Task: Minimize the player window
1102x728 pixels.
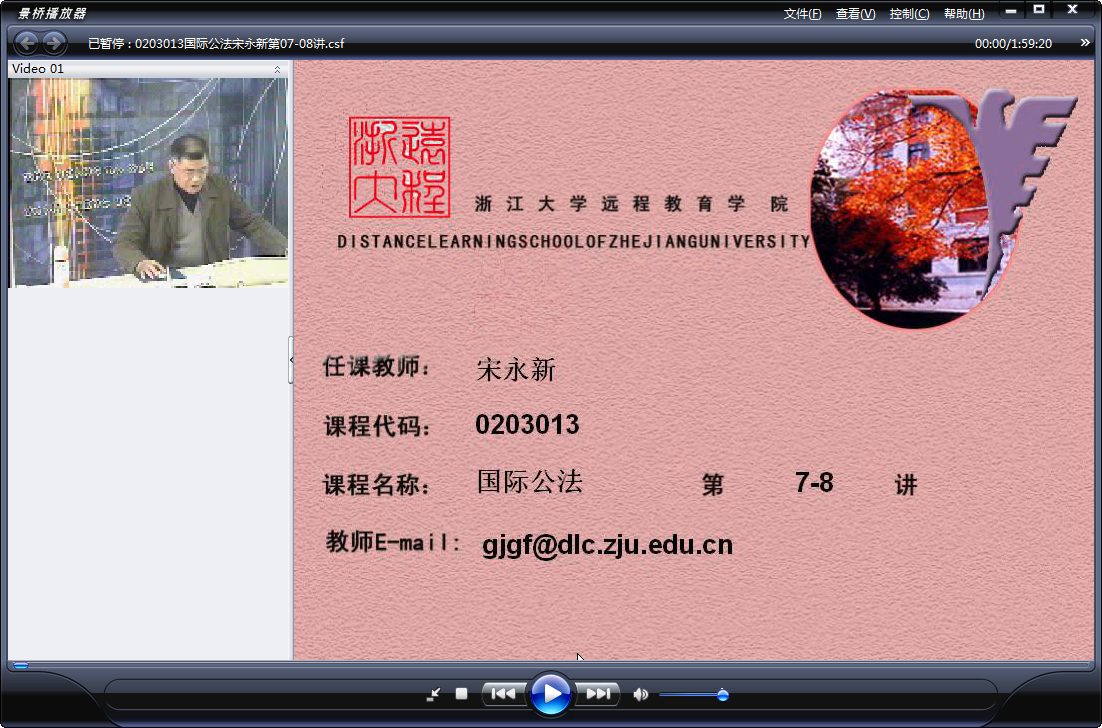Action: (1011, 11)
